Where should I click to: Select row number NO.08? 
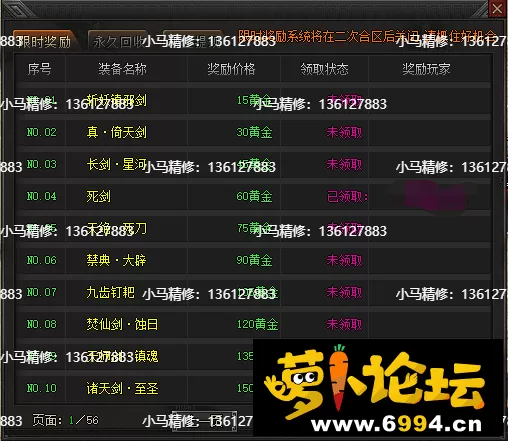tap(42, 324)
